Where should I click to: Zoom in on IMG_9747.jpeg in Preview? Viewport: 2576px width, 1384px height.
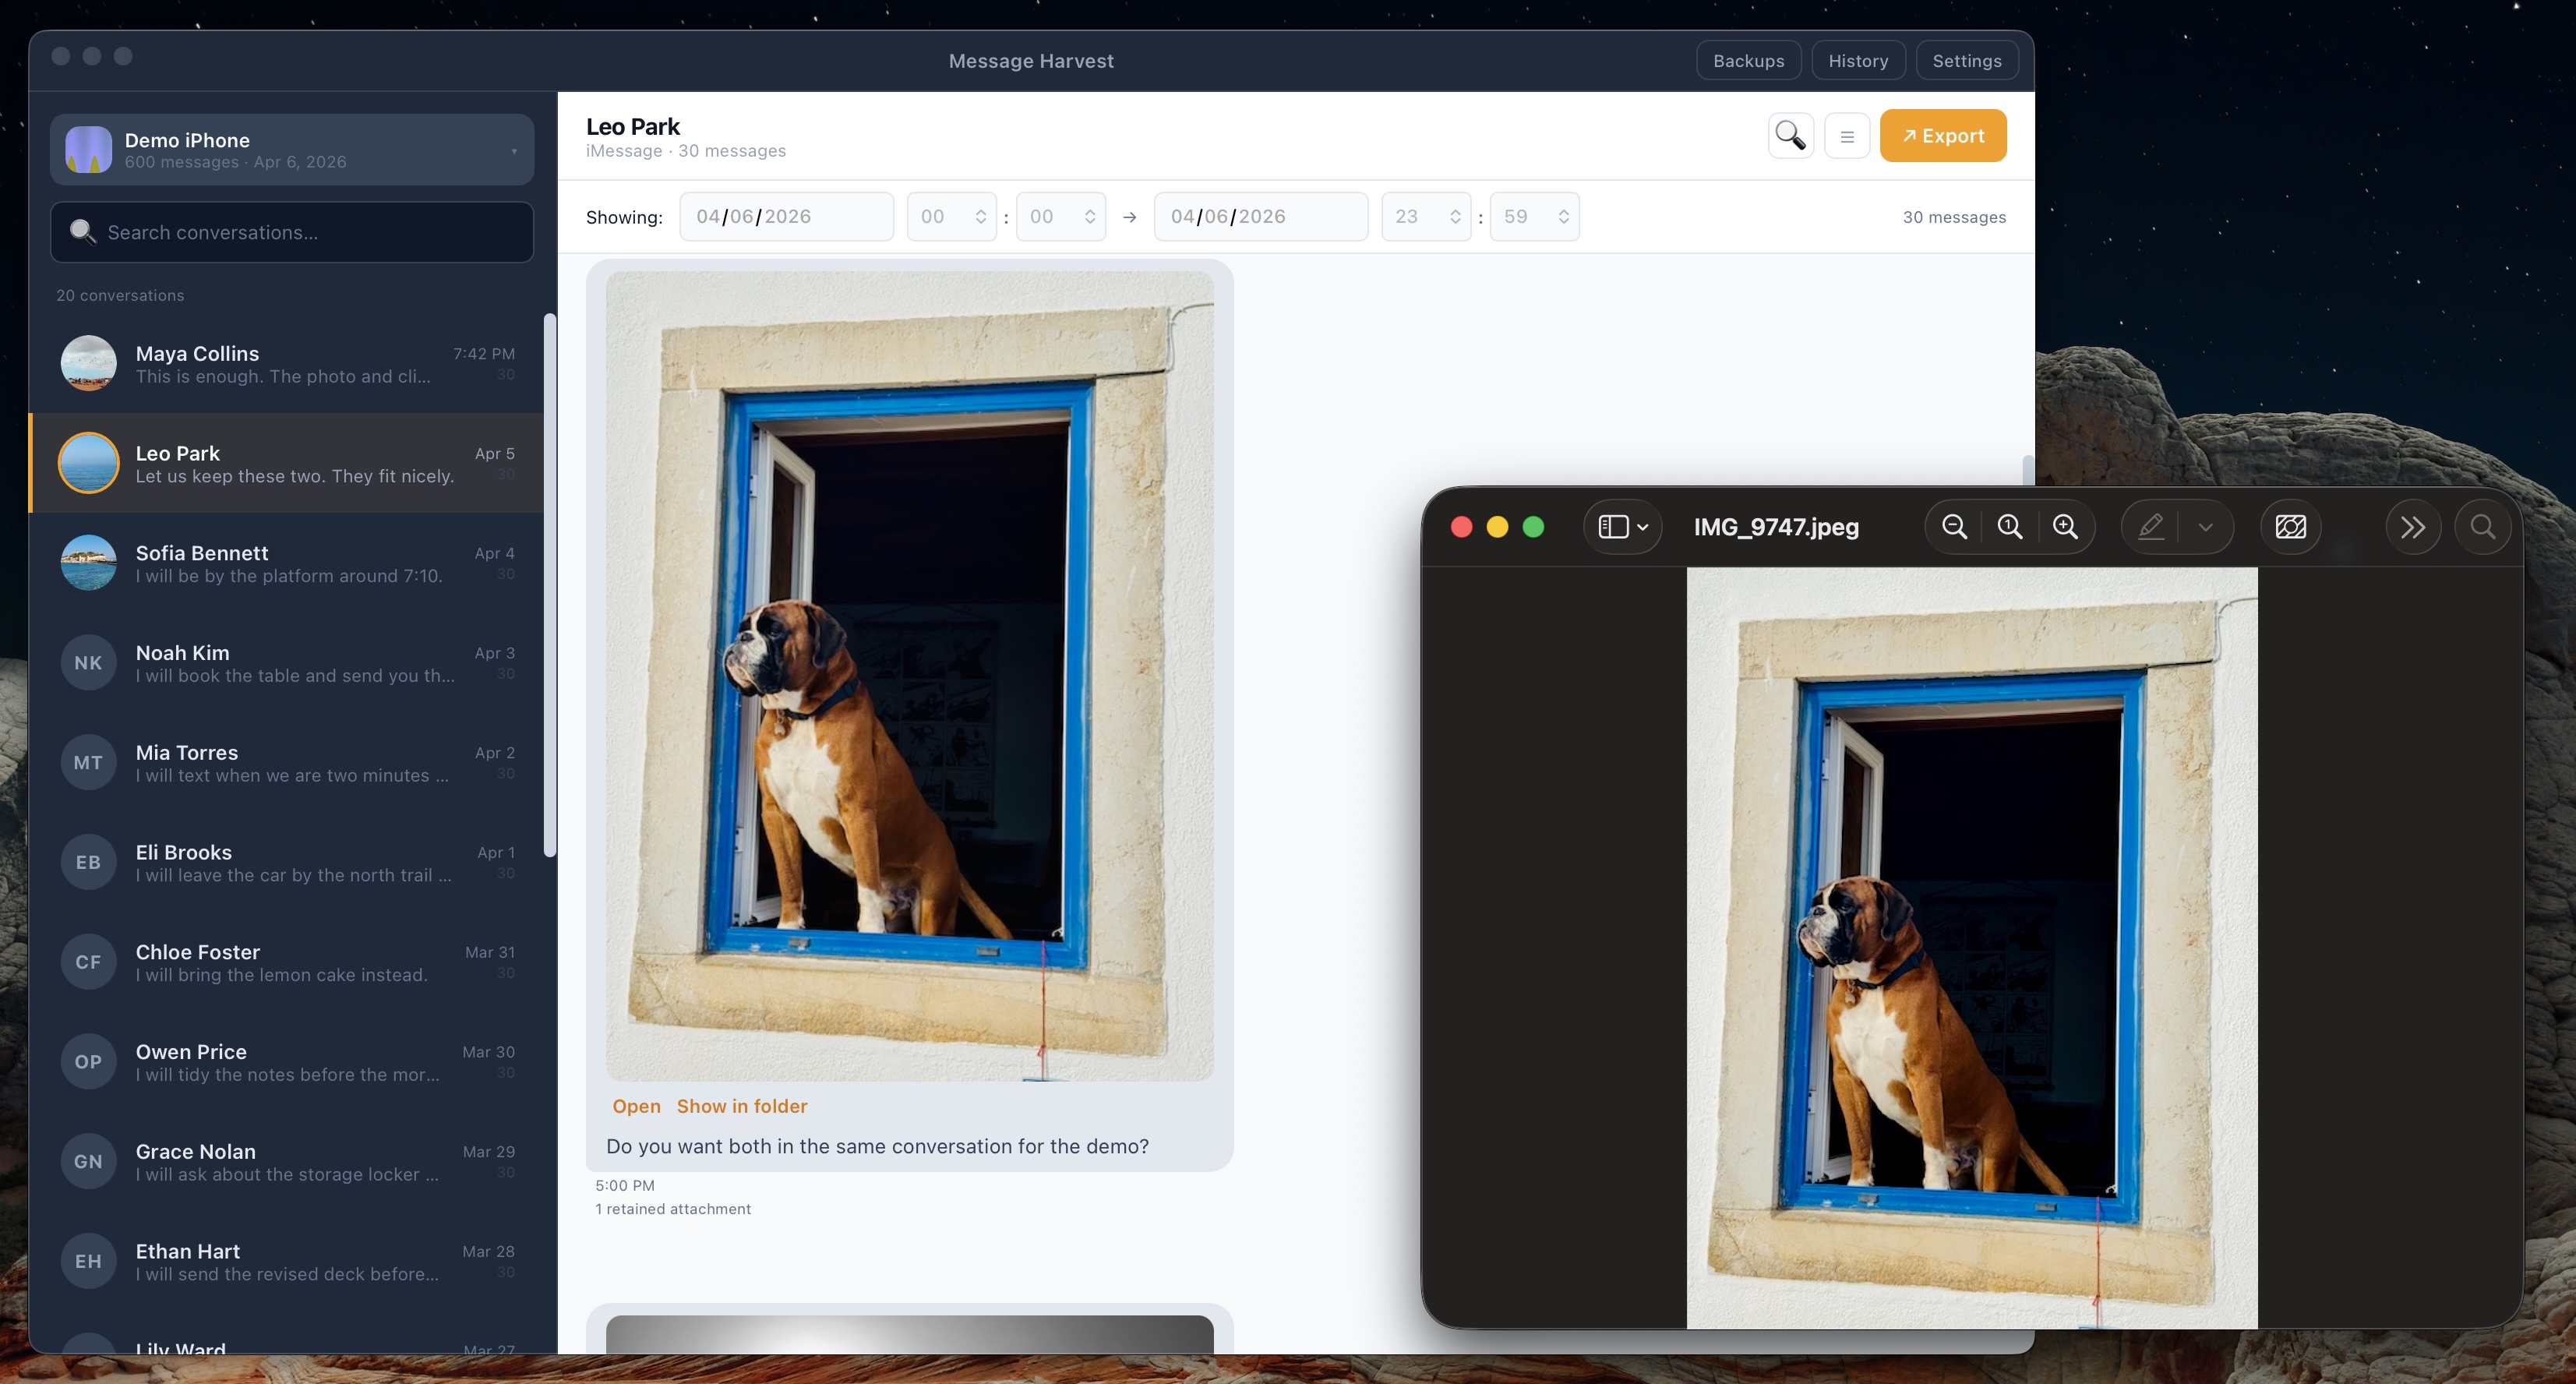[2065, 527]
